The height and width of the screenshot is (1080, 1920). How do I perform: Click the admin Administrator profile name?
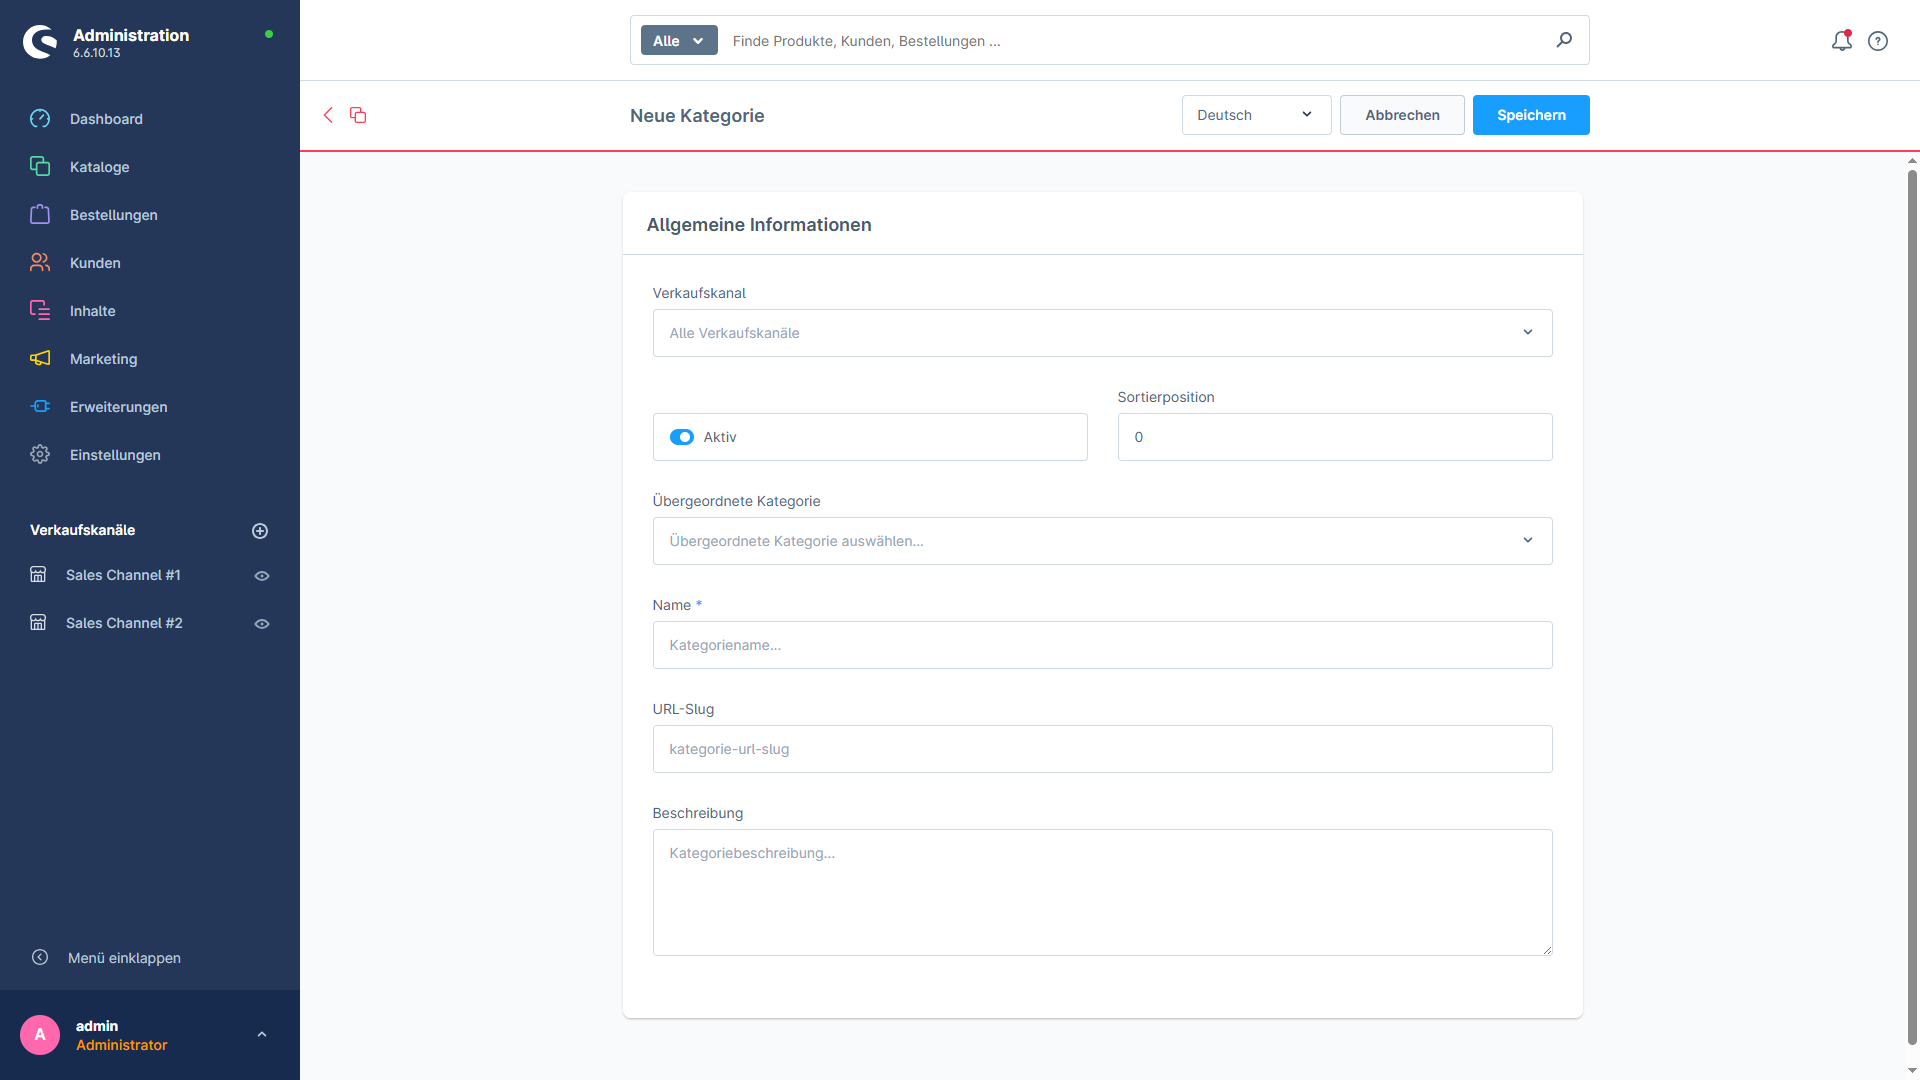[122, 1035]
